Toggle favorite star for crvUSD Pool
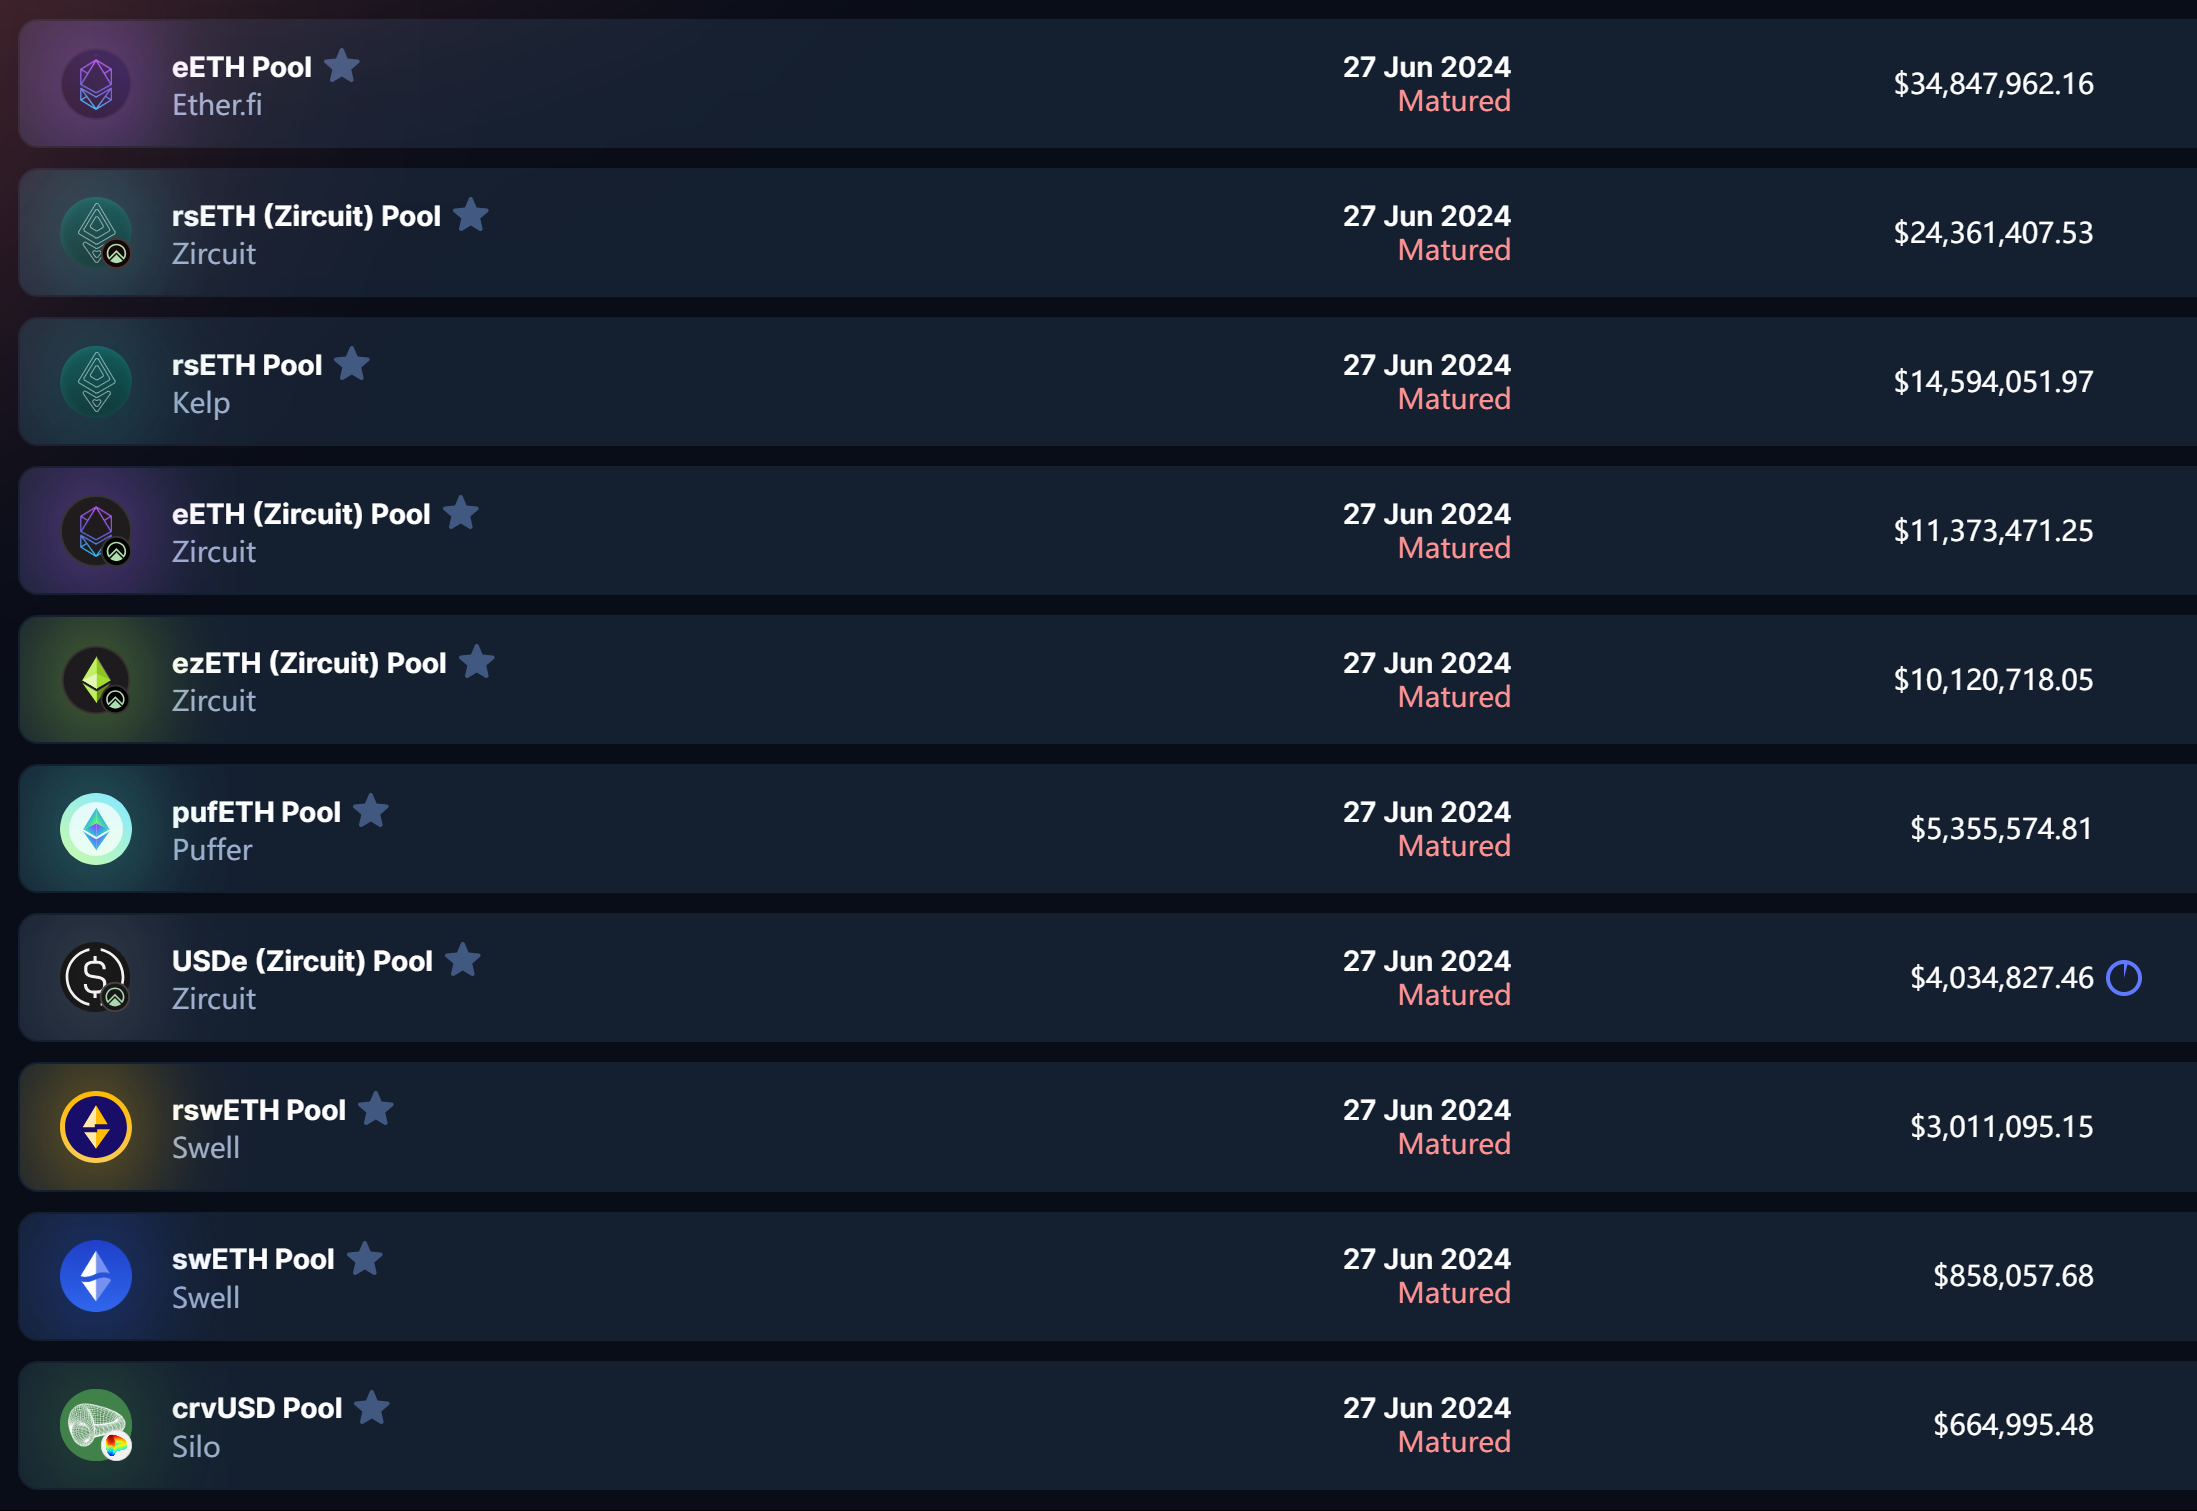The width and height of the screenshot is (2197, 1511). pos(372,1407)
